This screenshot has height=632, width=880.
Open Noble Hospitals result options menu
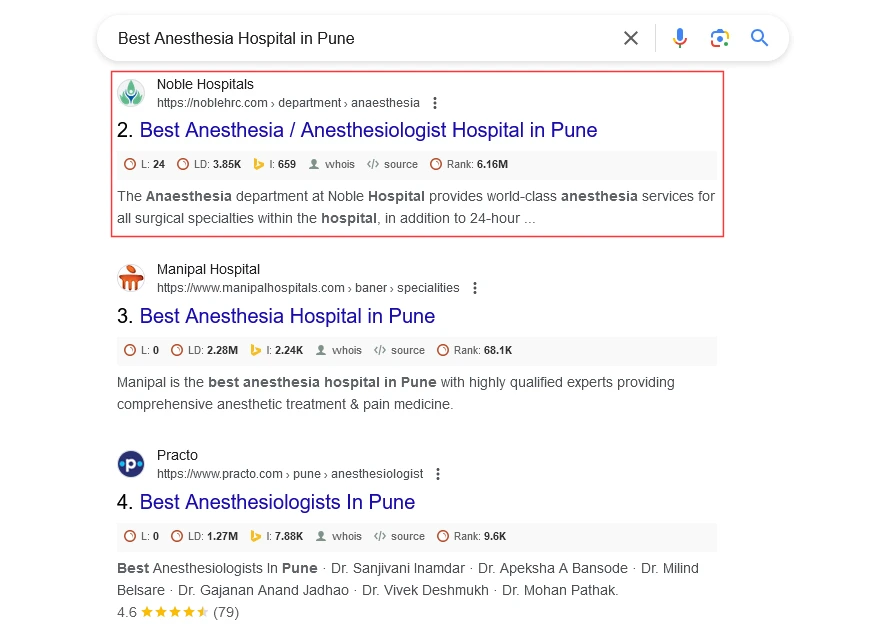pos(434,103)
